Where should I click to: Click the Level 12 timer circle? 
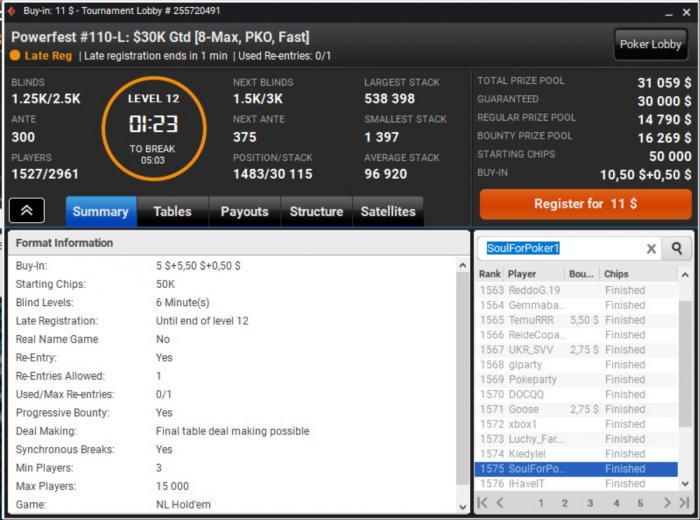154,129
